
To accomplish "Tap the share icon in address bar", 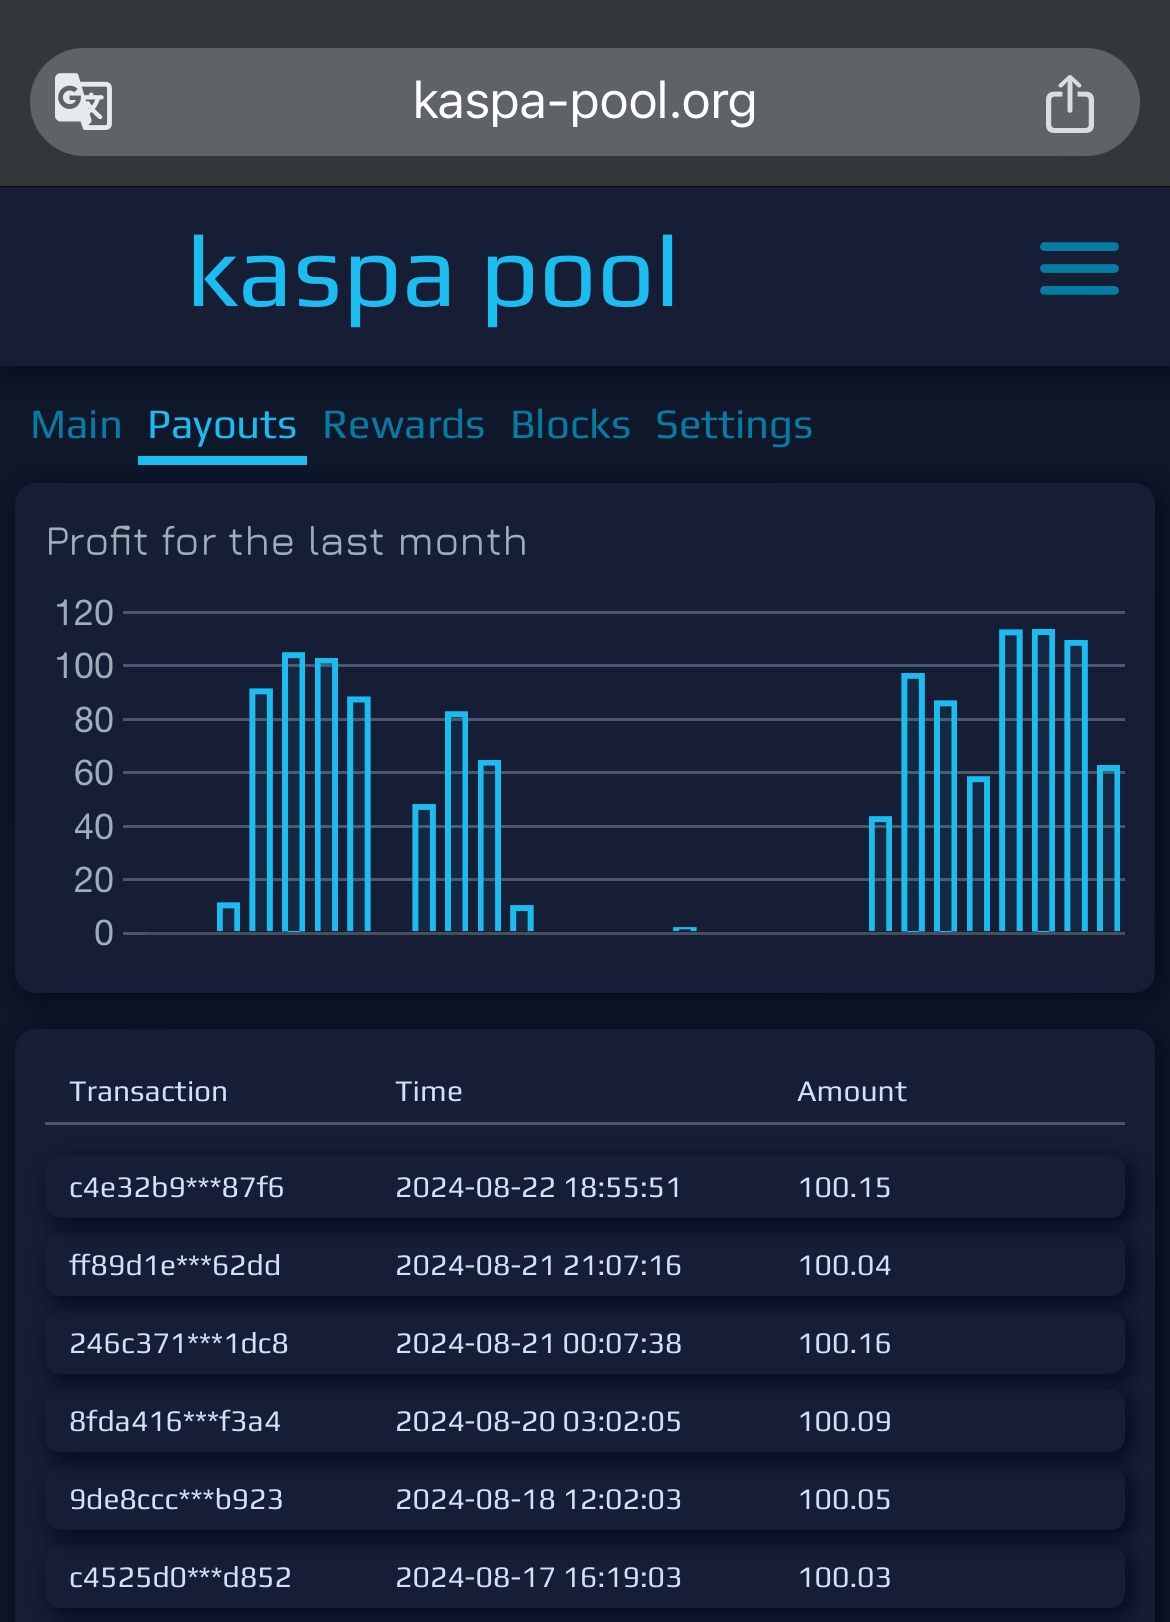I will 1069,103.
